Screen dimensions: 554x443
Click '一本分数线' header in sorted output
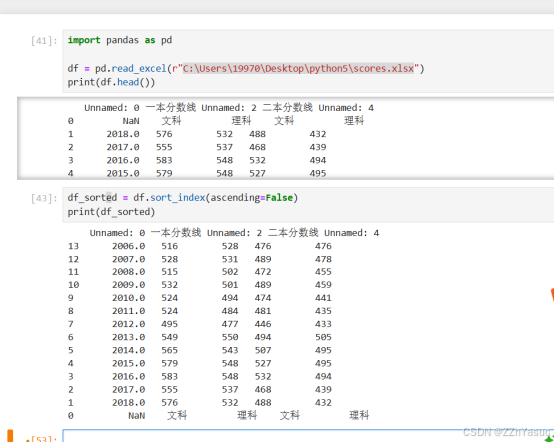176,233
